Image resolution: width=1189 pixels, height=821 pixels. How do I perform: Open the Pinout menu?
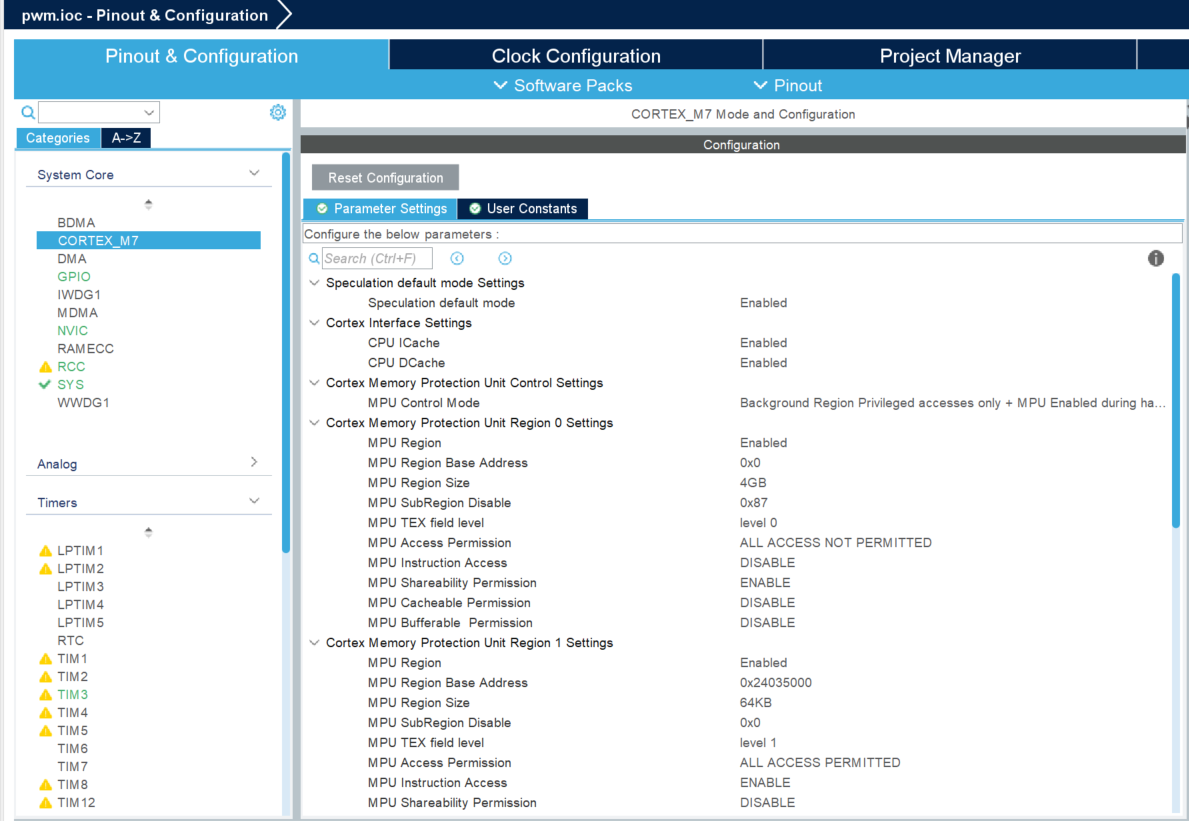click(x=787, y=85)
